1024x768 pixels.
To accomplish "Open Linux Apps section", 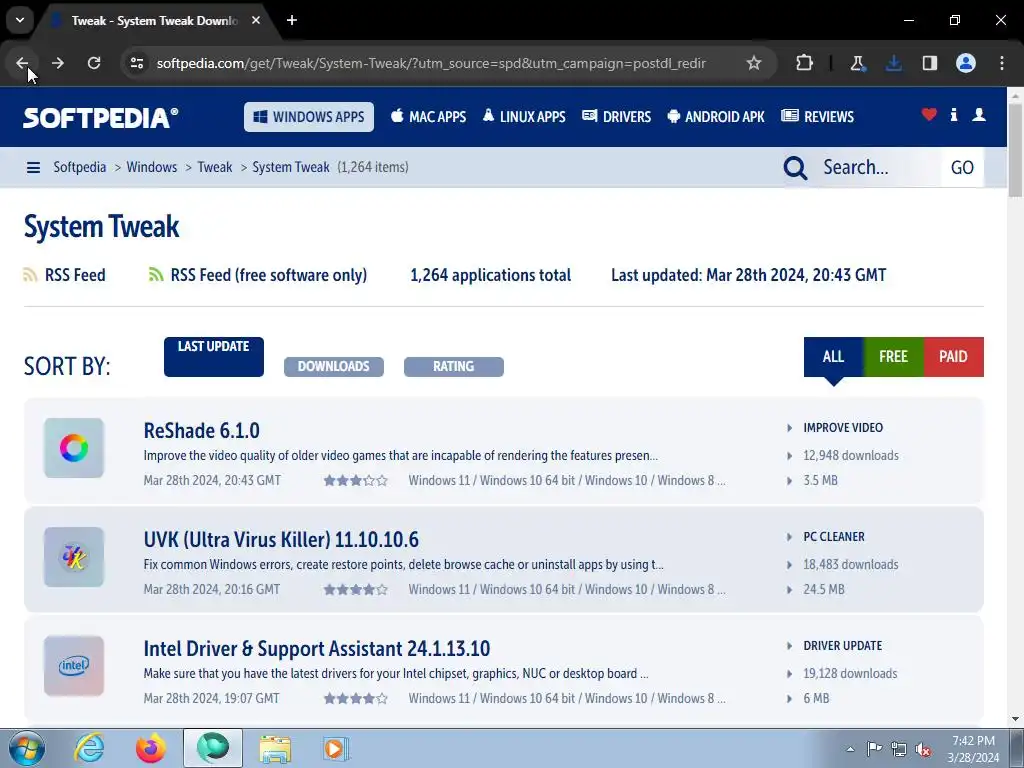I will [524, 117].
